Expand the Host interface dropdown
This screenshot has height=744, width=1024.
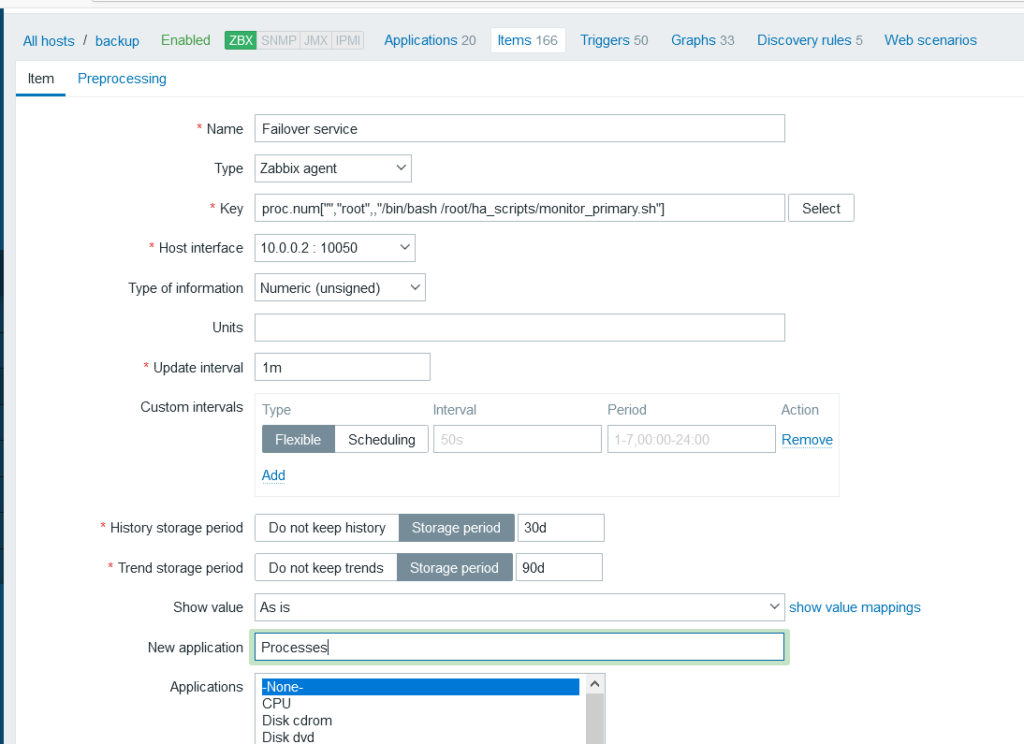[x=335, y=248]
